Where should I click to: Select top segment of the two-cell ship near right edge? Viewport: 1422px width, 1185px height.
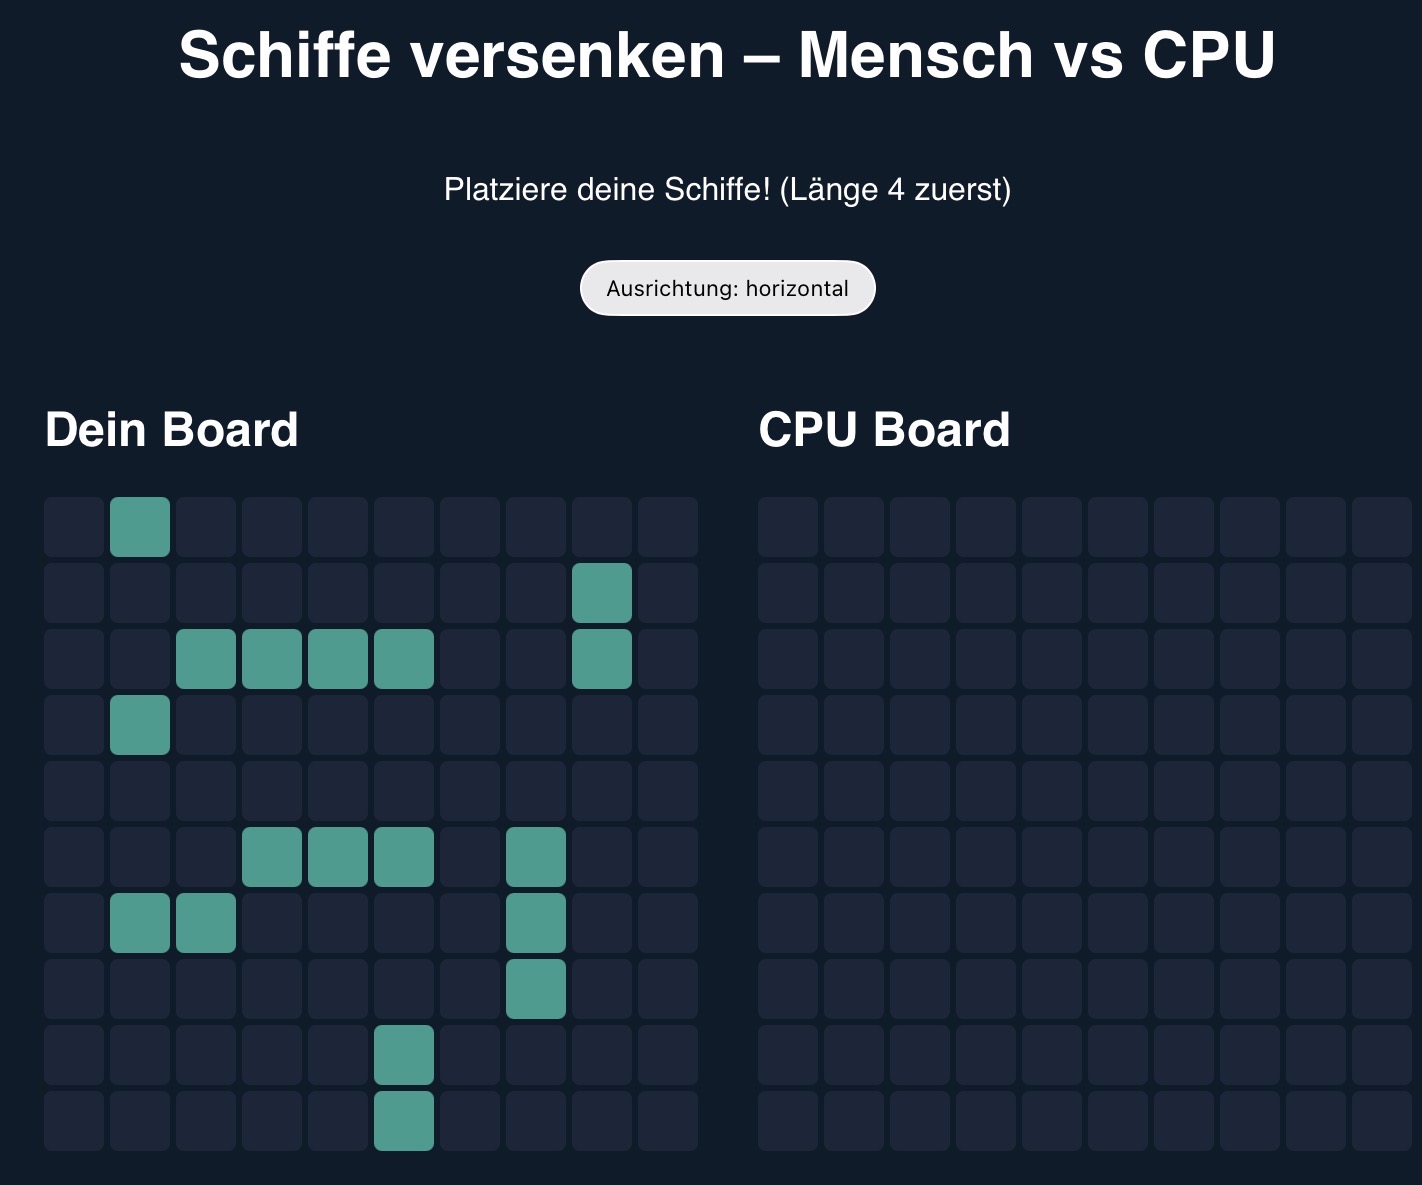pyautogui.click(x=602, y=593)
